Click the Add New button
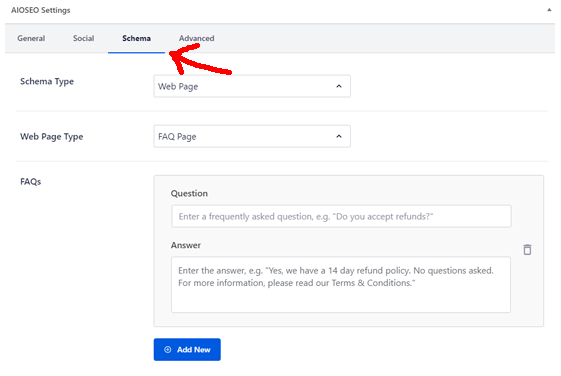 pos(187,350)
